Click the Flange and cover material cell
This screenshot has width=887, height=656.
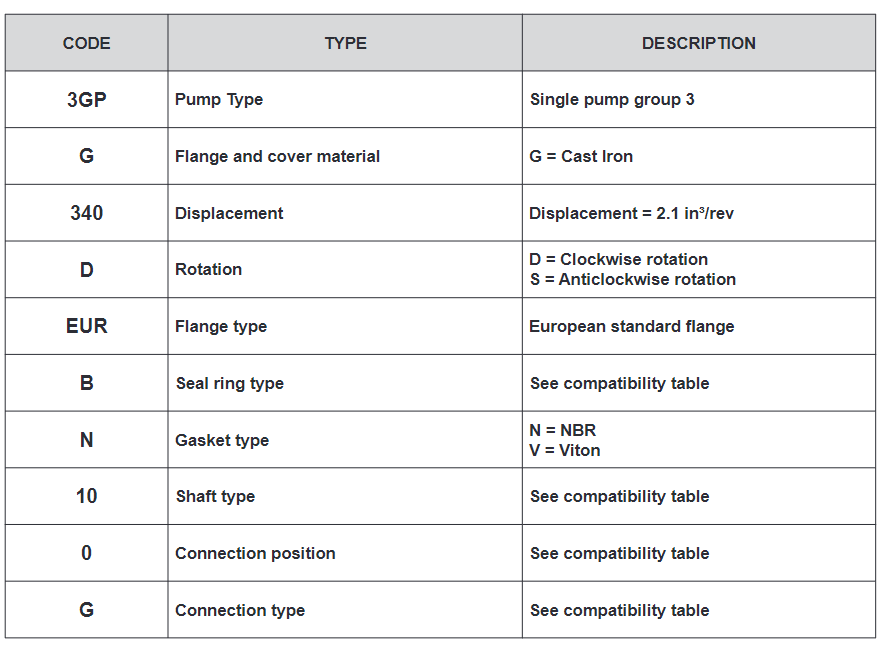(x=277, y=156)
